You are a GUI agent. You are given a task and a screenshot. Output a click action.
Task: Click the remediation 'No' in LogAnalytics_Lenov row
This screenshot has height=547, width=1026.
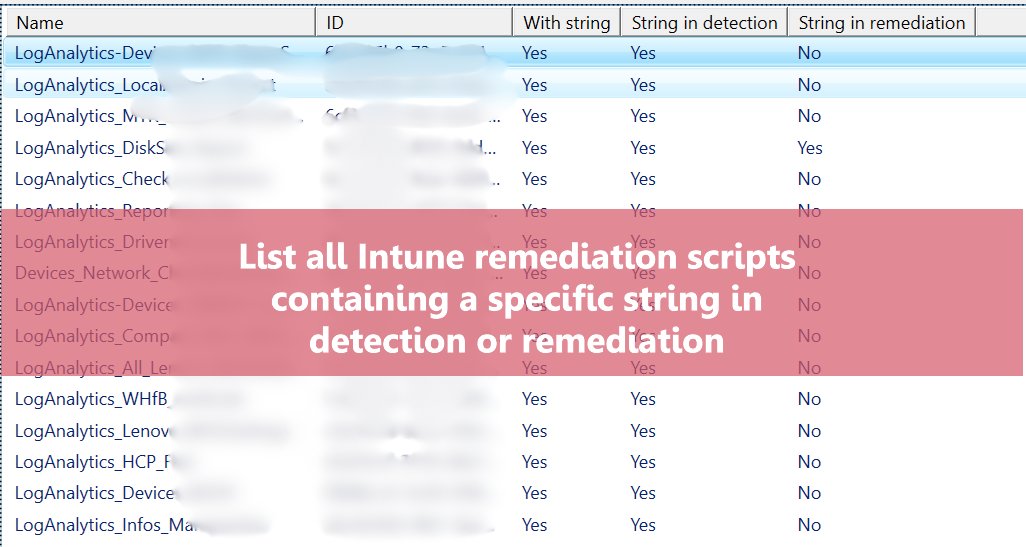(809, 431)
